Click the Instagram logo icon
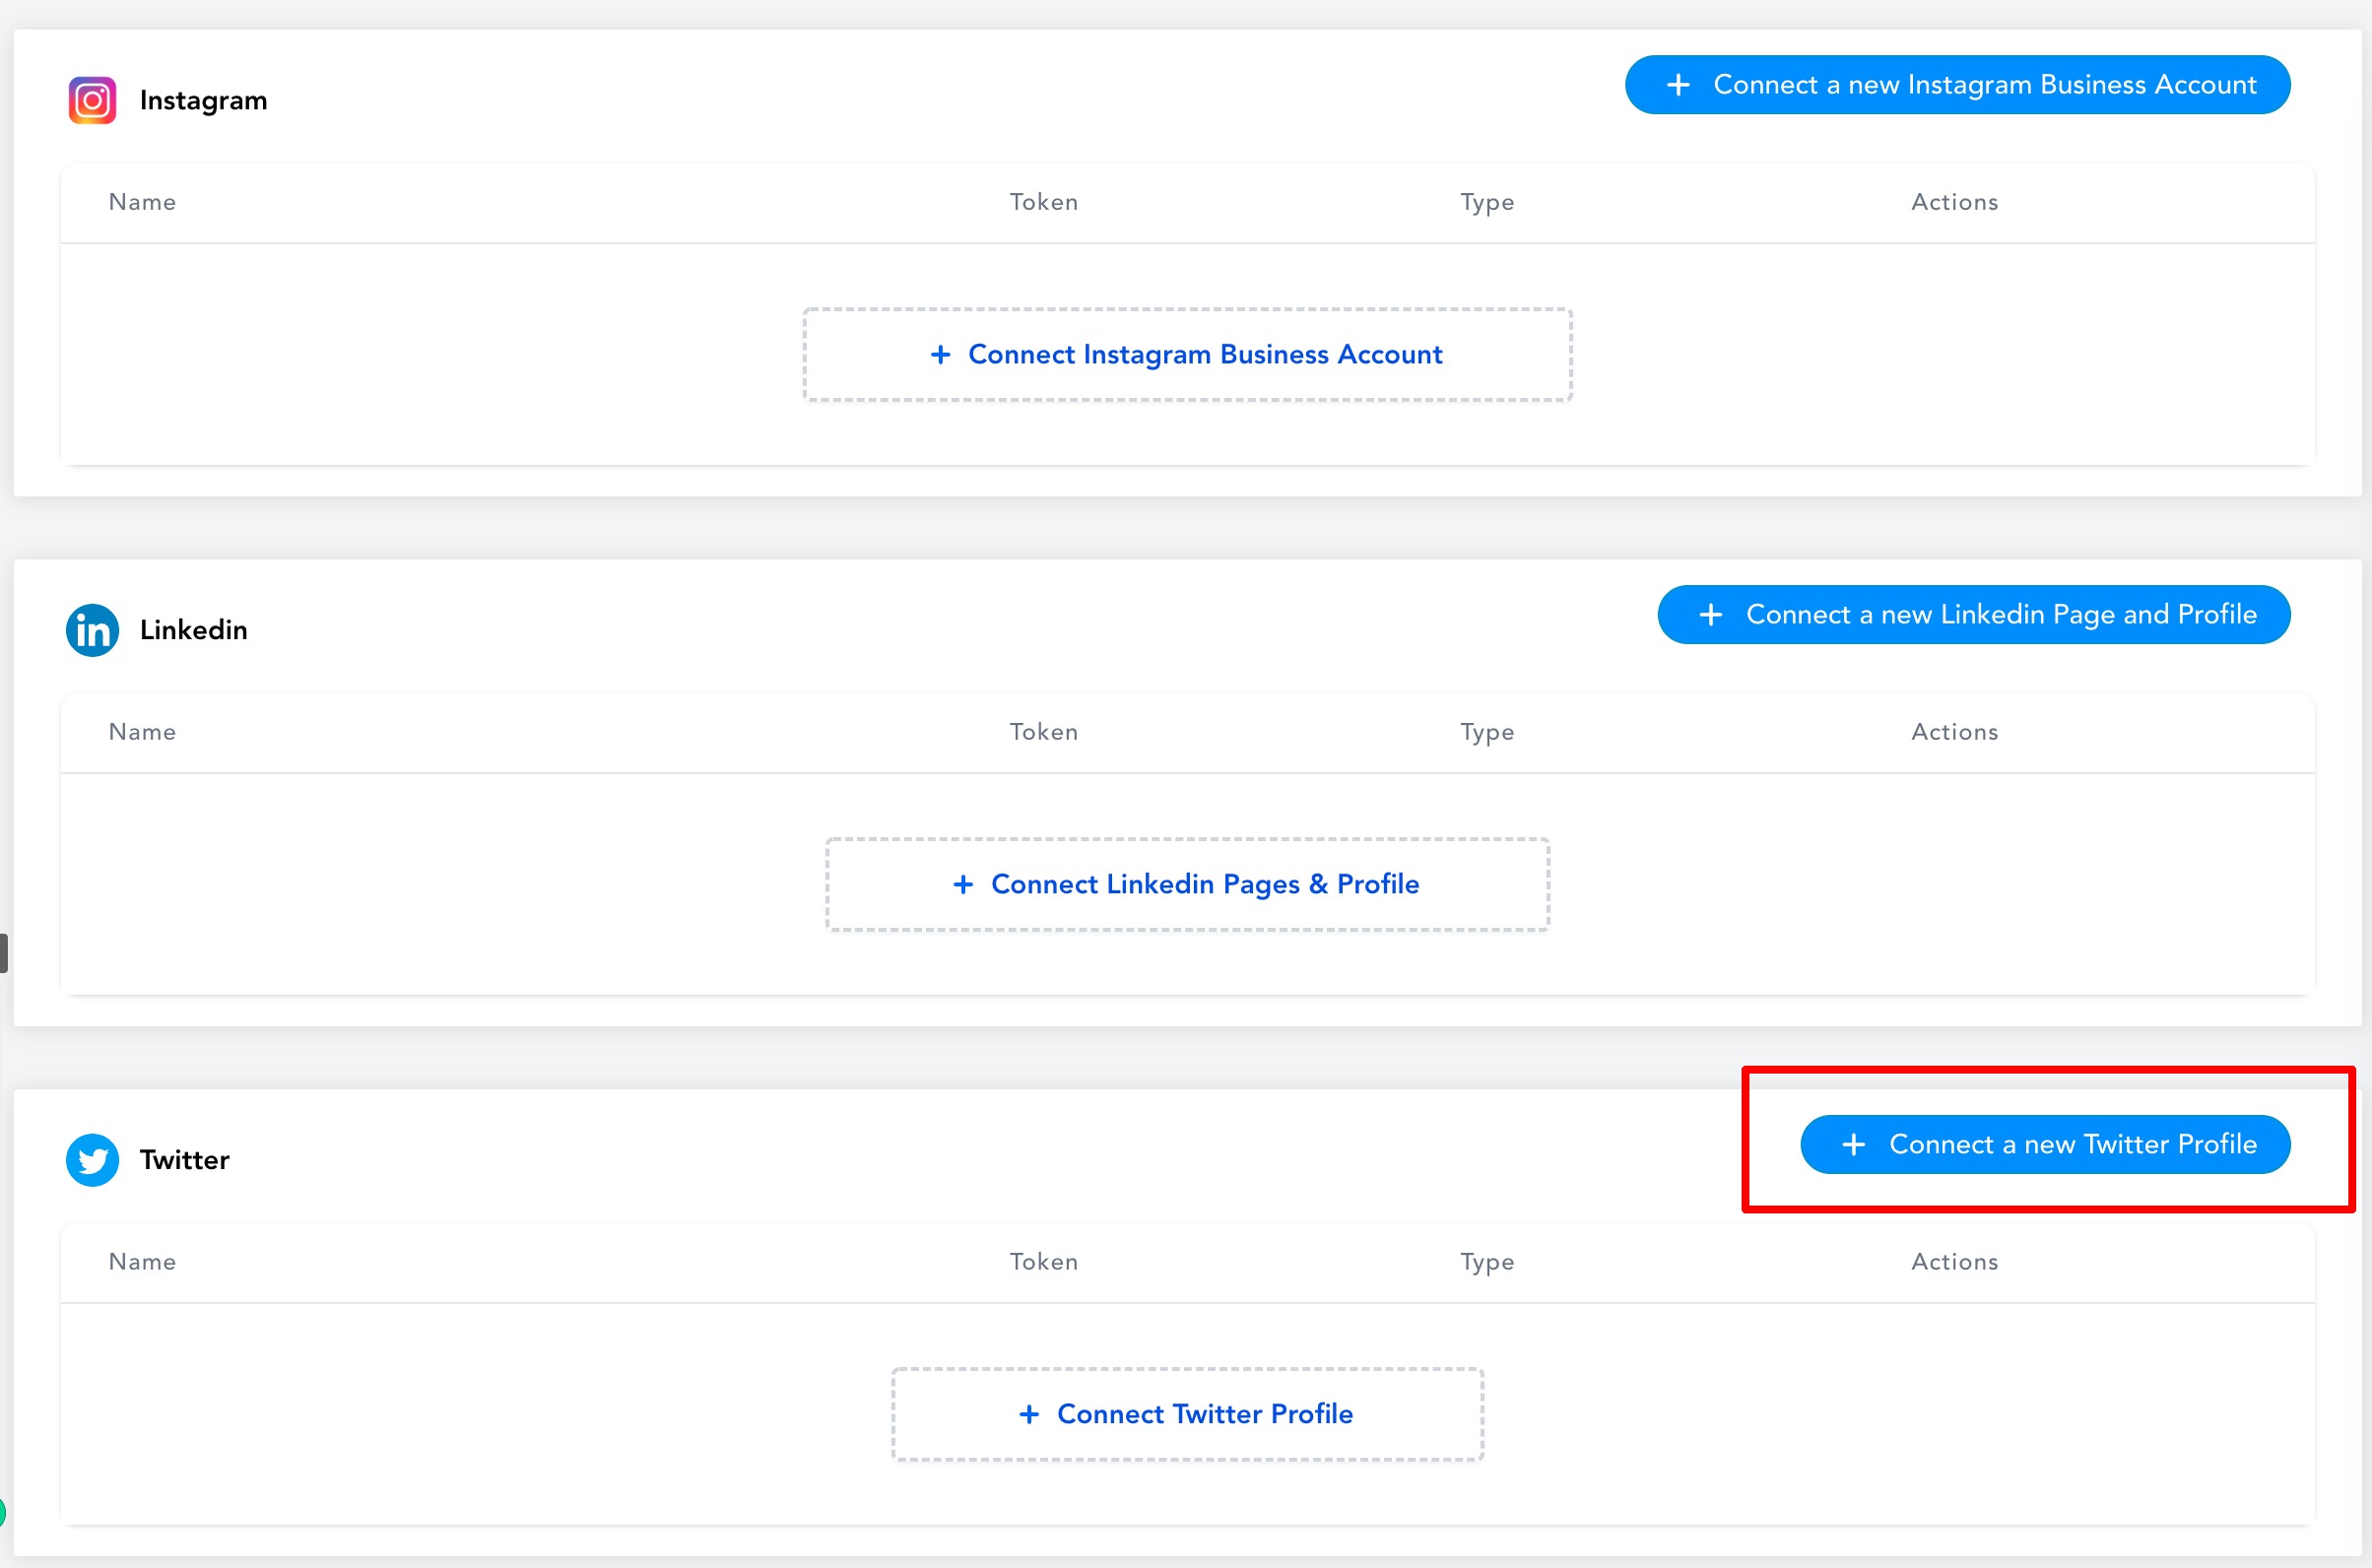Screen dimensions: 2372x1568 [x=92, y=100]
